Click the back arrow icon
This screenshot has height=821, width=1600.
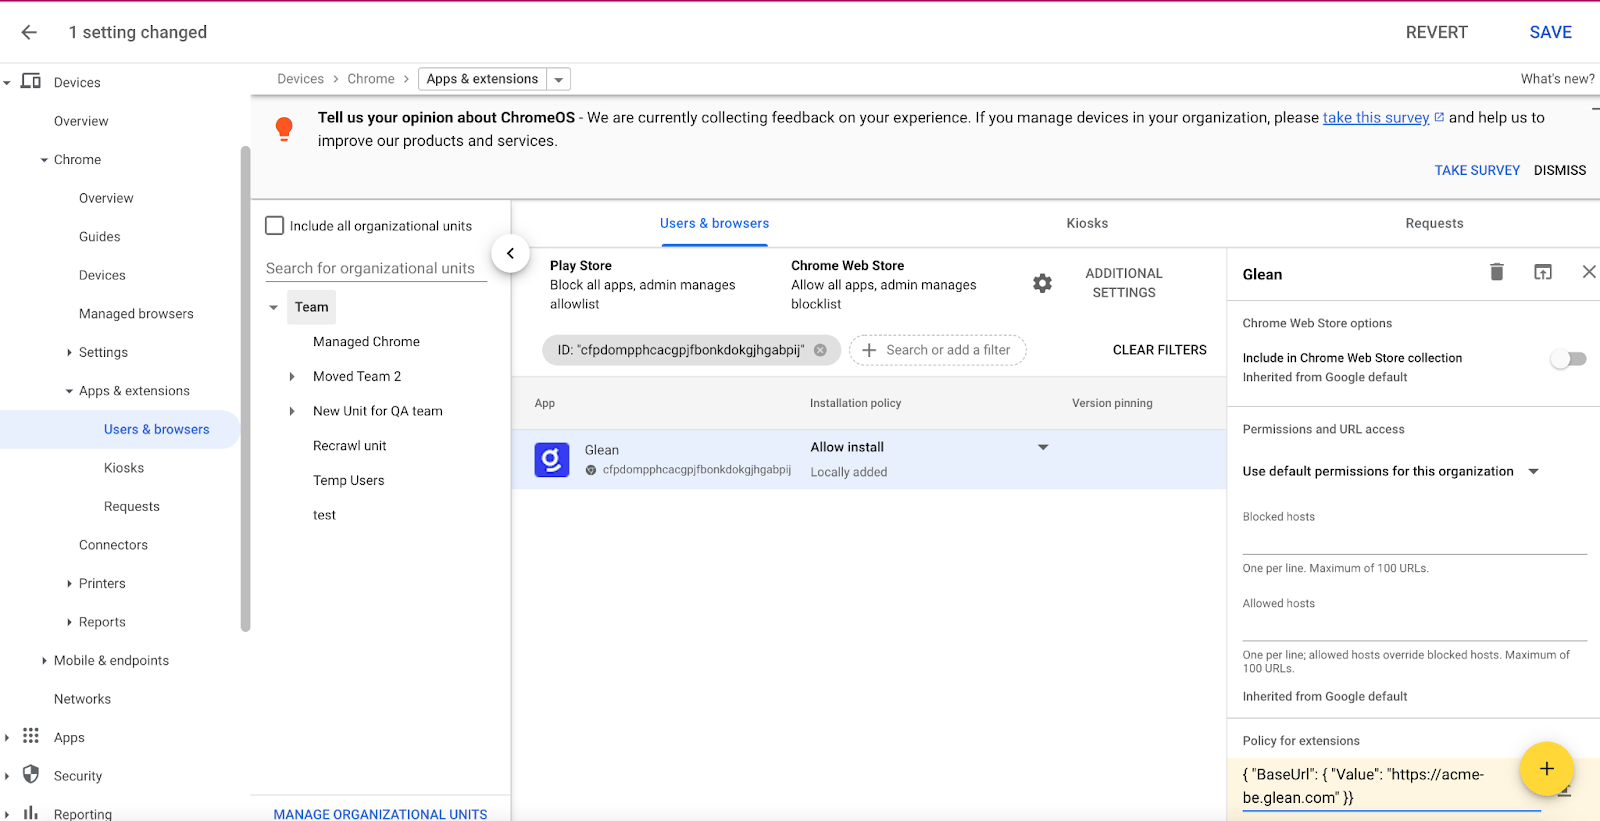[29, 32]
